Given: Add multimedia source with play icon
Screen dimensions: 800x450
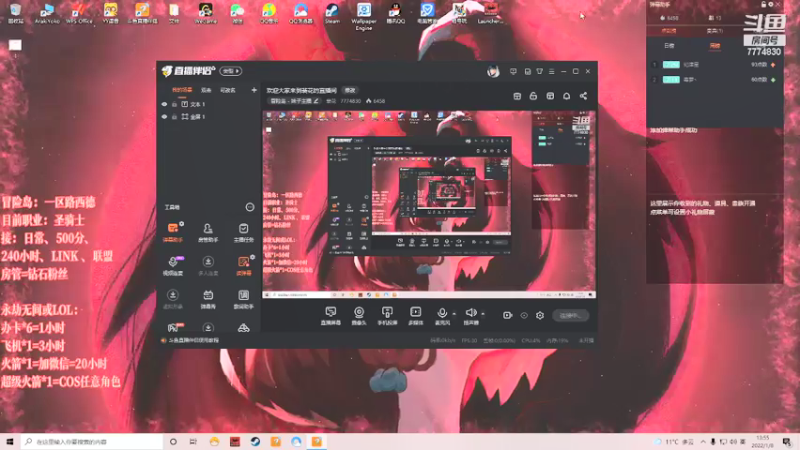Looking at the screenshot, I should (416, 316).
